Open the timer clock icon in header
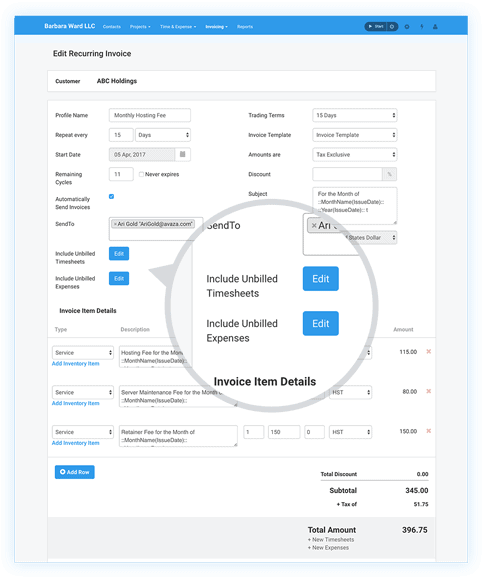The image size is (483, 578). [x=392, y=27]
